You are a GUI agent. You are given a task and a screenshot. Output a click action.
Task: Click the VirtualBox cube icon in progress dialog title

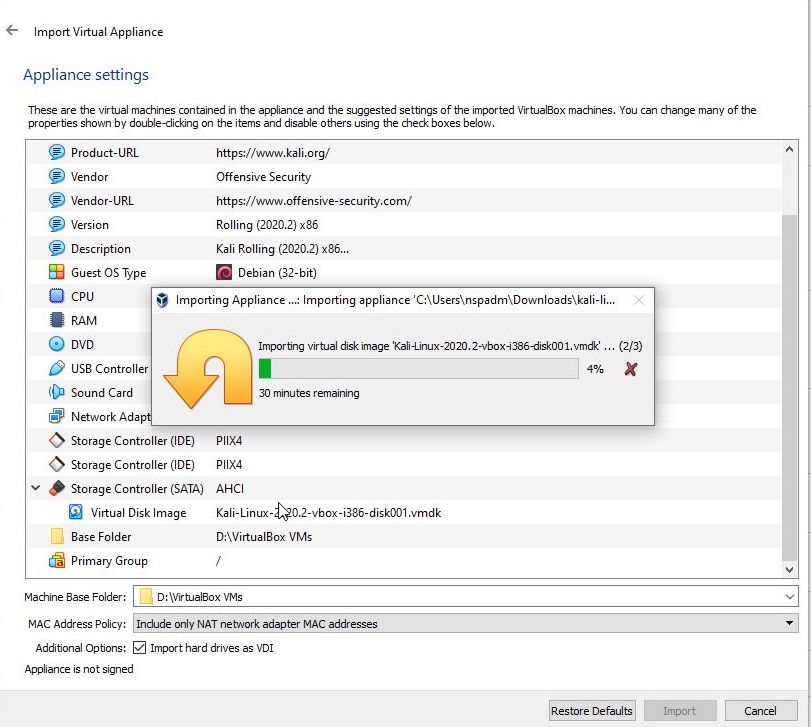tap(162, 300)
